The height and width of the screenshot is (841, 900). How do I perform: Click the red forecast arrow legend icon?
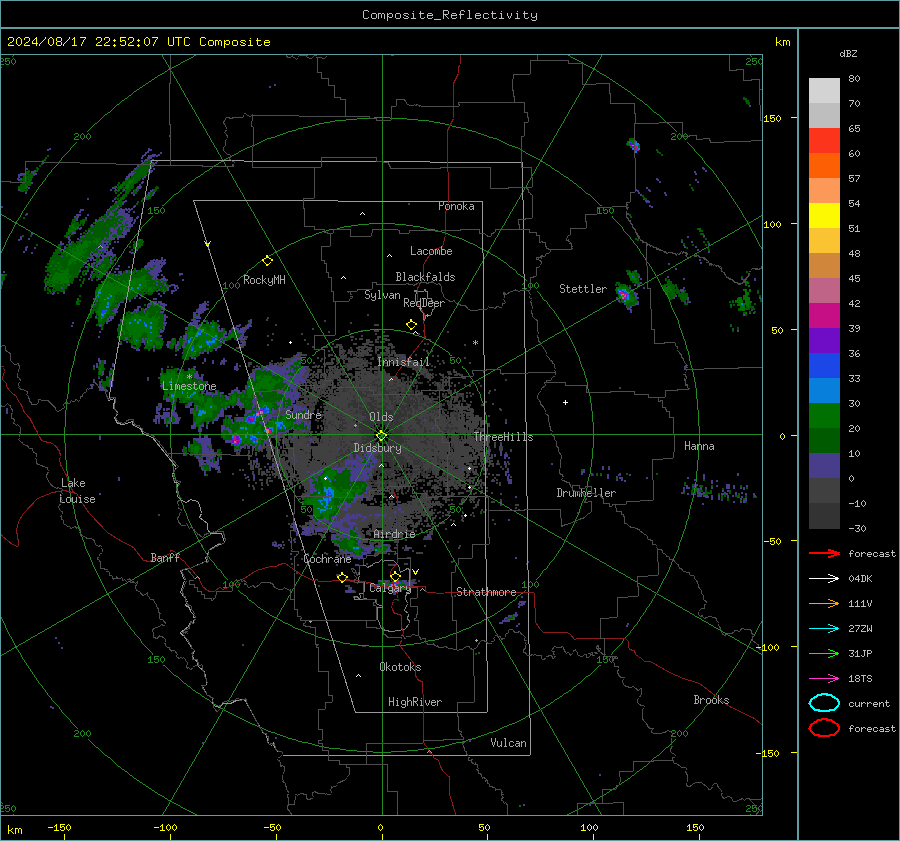[824, 553]
